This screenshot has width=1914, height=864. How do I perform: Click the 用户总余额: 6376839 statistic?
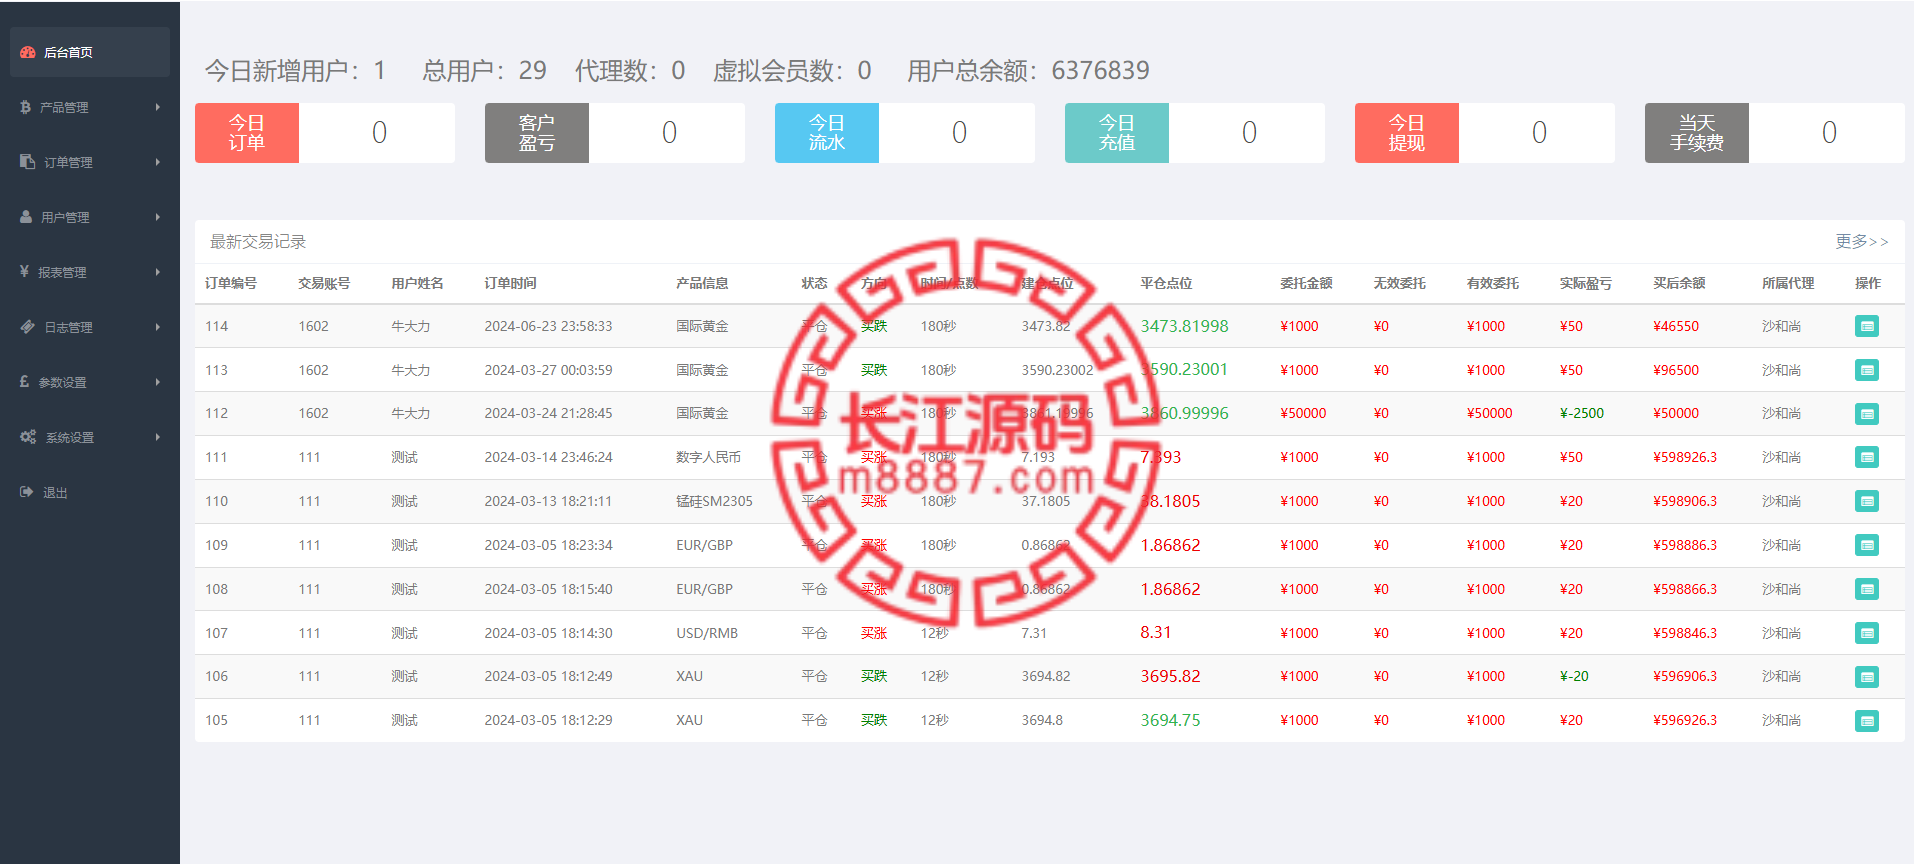point(1028,70)
